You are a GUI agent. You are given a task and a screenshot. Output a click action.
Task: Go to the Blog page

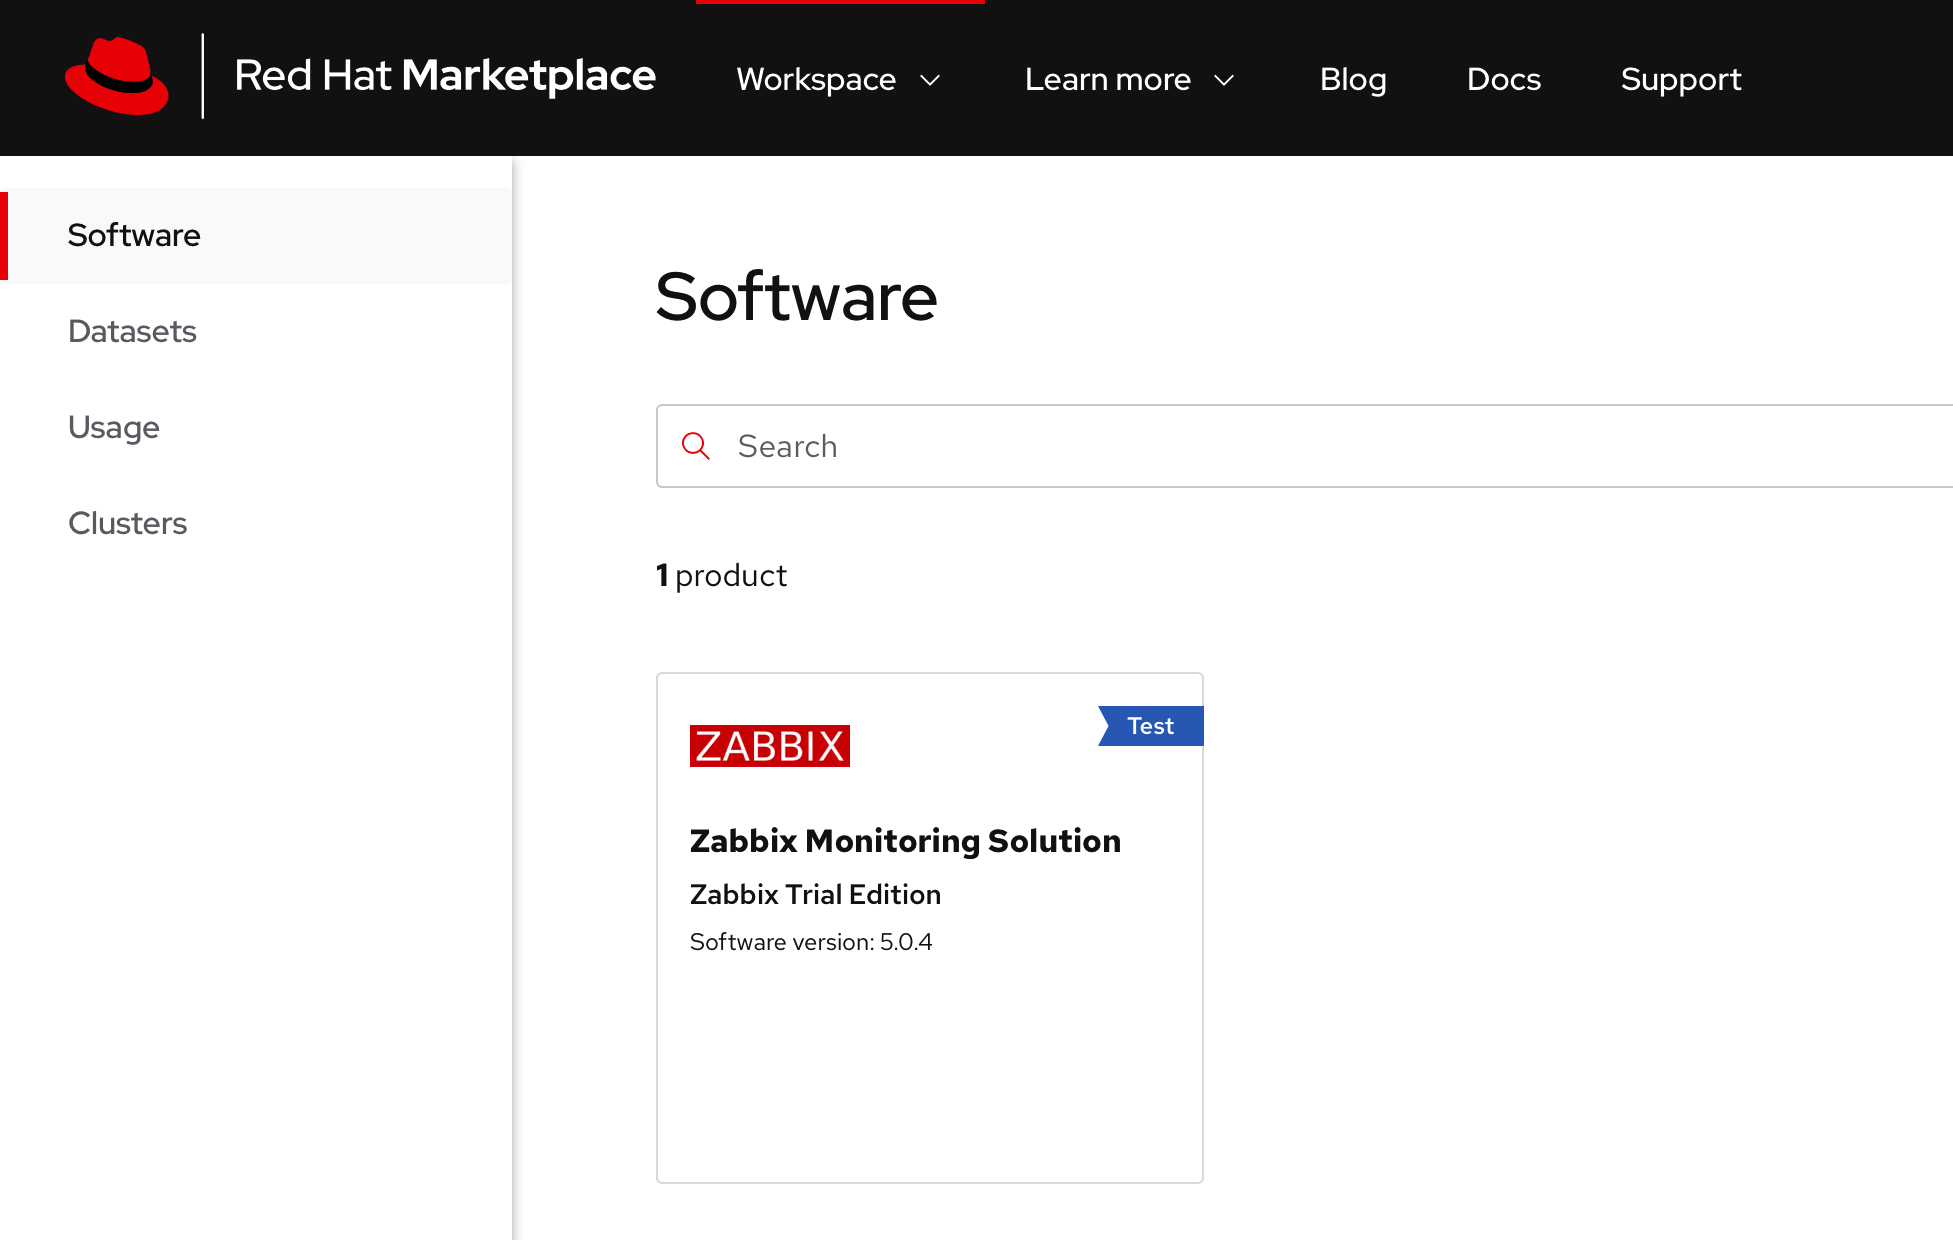point(1353,79)
